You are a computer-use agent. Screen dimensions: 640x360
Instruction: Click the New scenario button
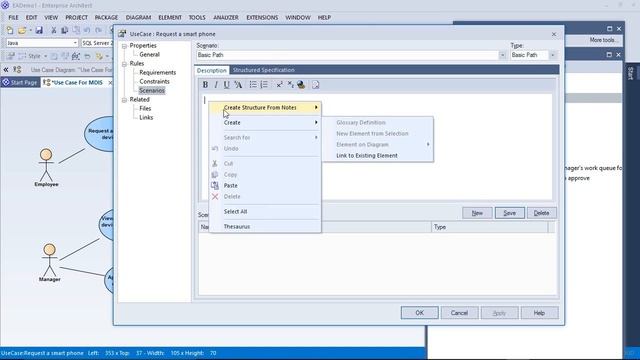pos(477,213)
